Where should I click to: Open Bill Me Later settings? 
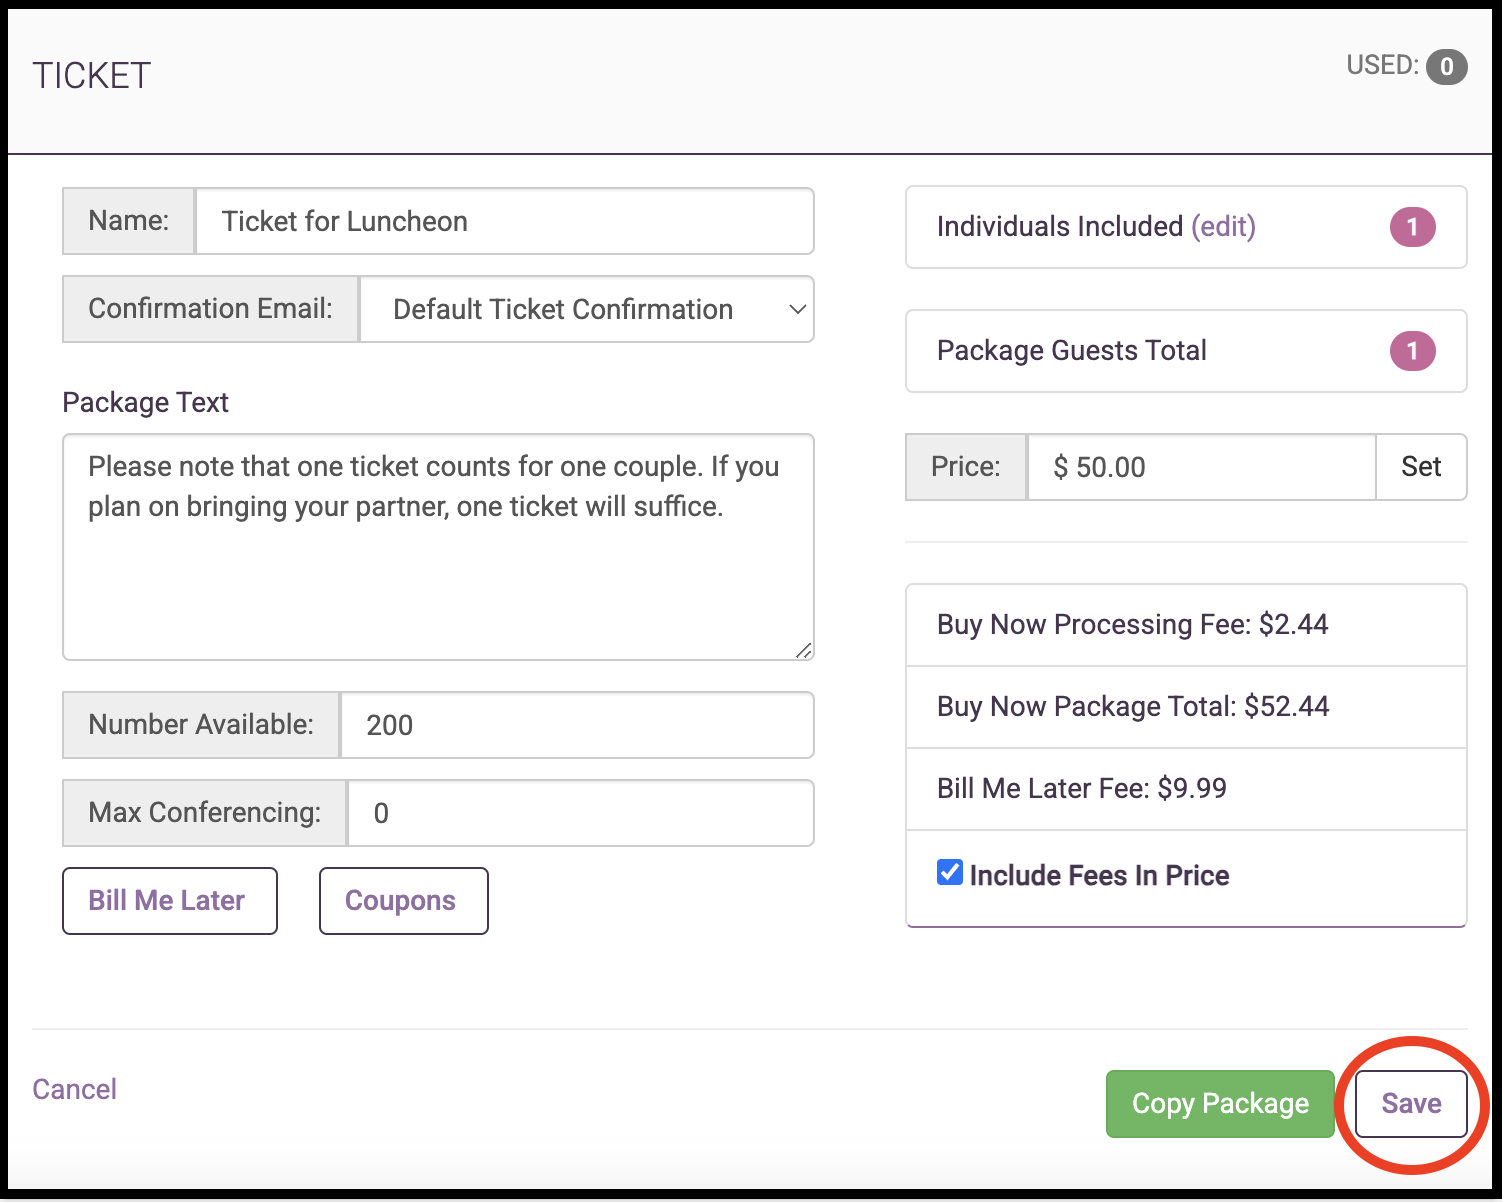[x=169, y=901]
